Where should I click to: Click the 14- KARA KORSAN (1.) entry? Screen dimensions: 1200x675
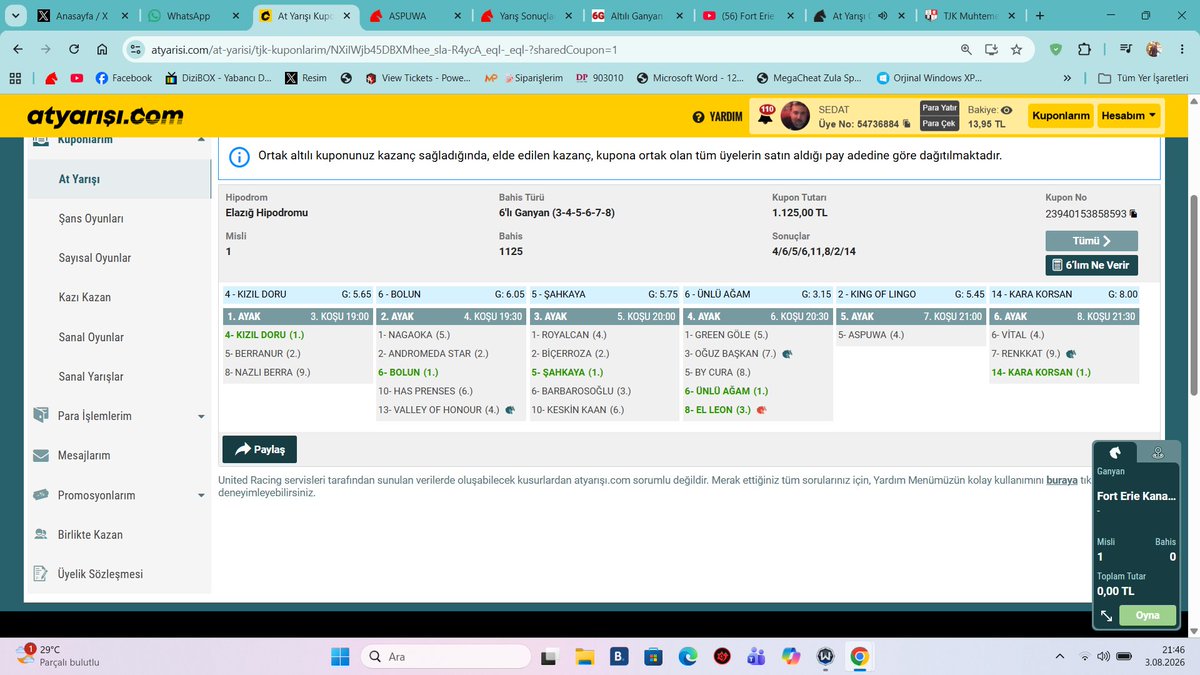pyautogui.click(x=1041, y=372)
